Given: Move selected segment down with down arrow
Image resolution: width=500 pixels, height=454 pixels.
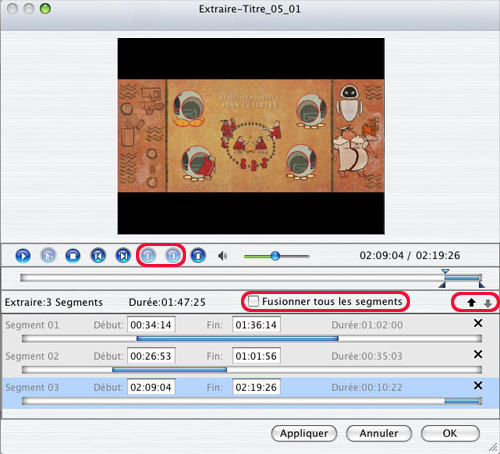Looking at the screenshot, I should pyautogui.click(x=488, y=303).
